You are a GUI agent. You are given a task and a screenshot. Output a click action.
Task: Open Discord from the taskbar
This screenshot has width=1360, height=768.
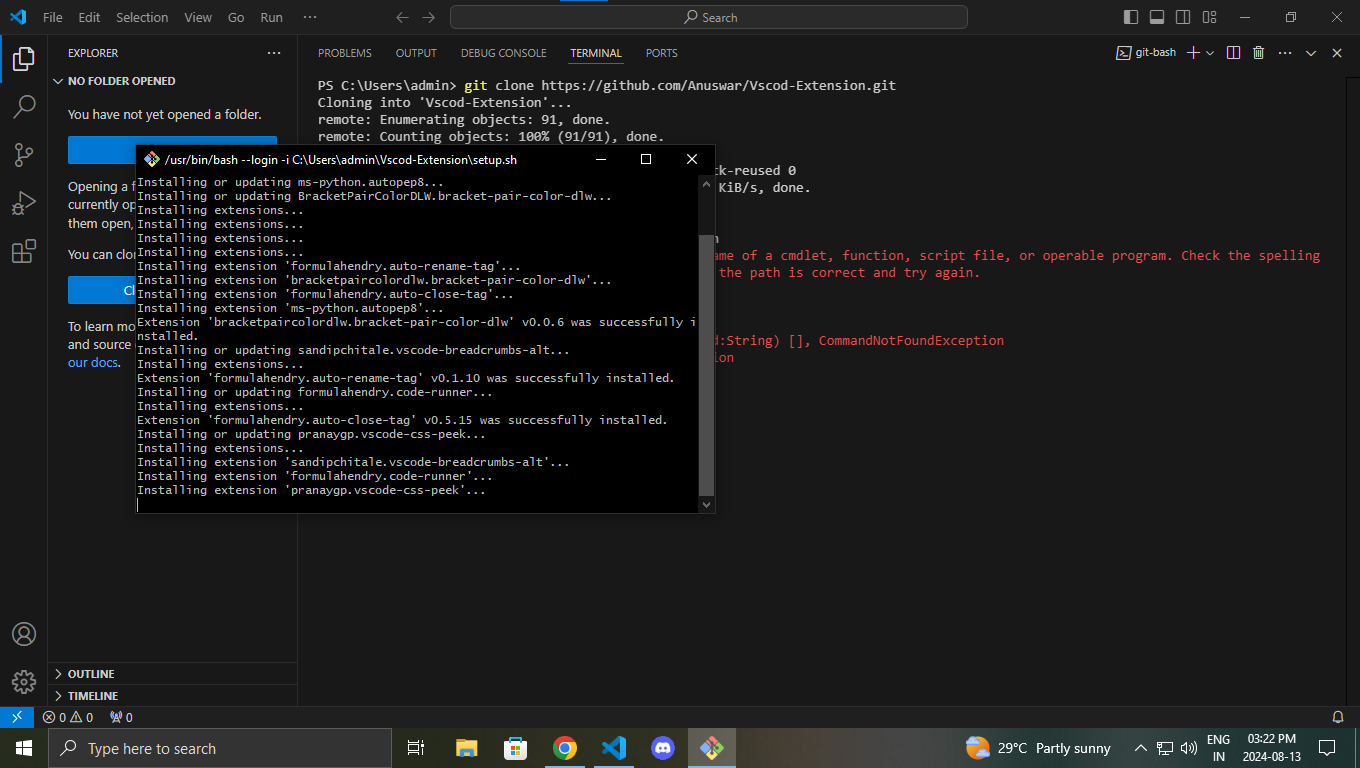pyautogui.click(x=663, y=748)
